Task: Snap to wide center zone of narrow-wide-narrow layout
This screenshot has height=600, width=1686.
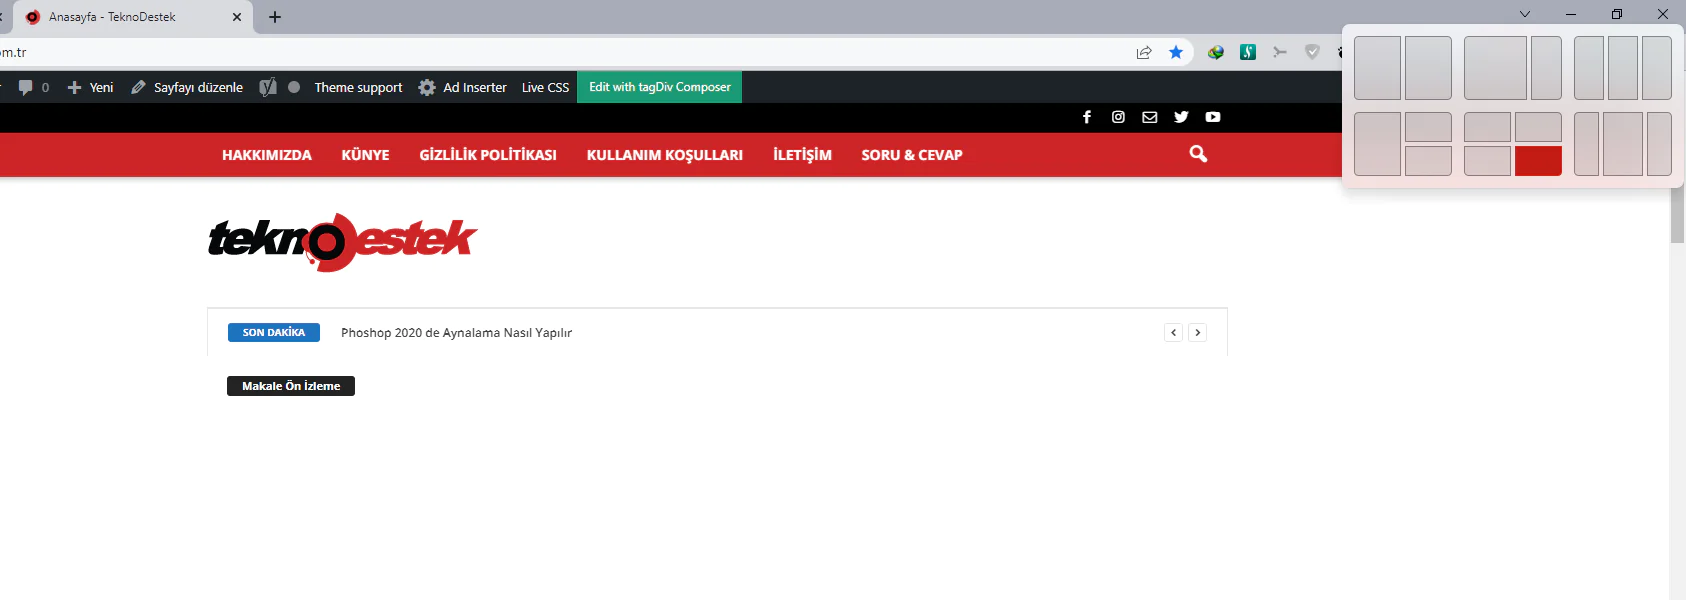Action: (x=1623, y=144)
